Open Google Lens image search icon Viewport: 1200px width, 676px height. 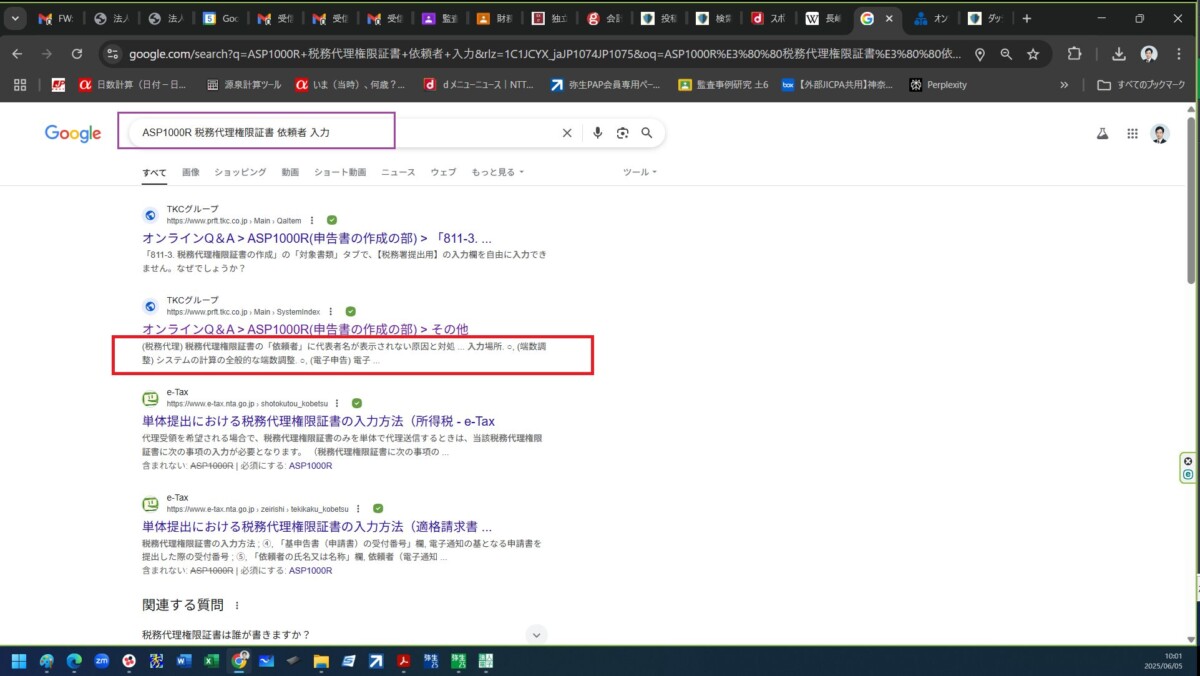[622, 133]
